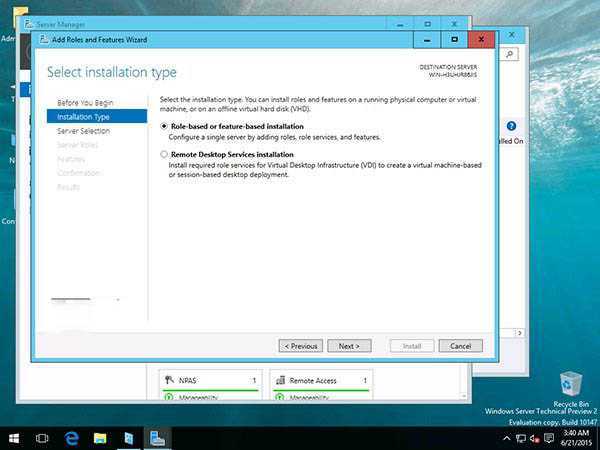Click the wizard sidebar horizontal scrollbar
The width and height of the screenshot is (600, 450).
pyautogui.click(x=70, y=300)
